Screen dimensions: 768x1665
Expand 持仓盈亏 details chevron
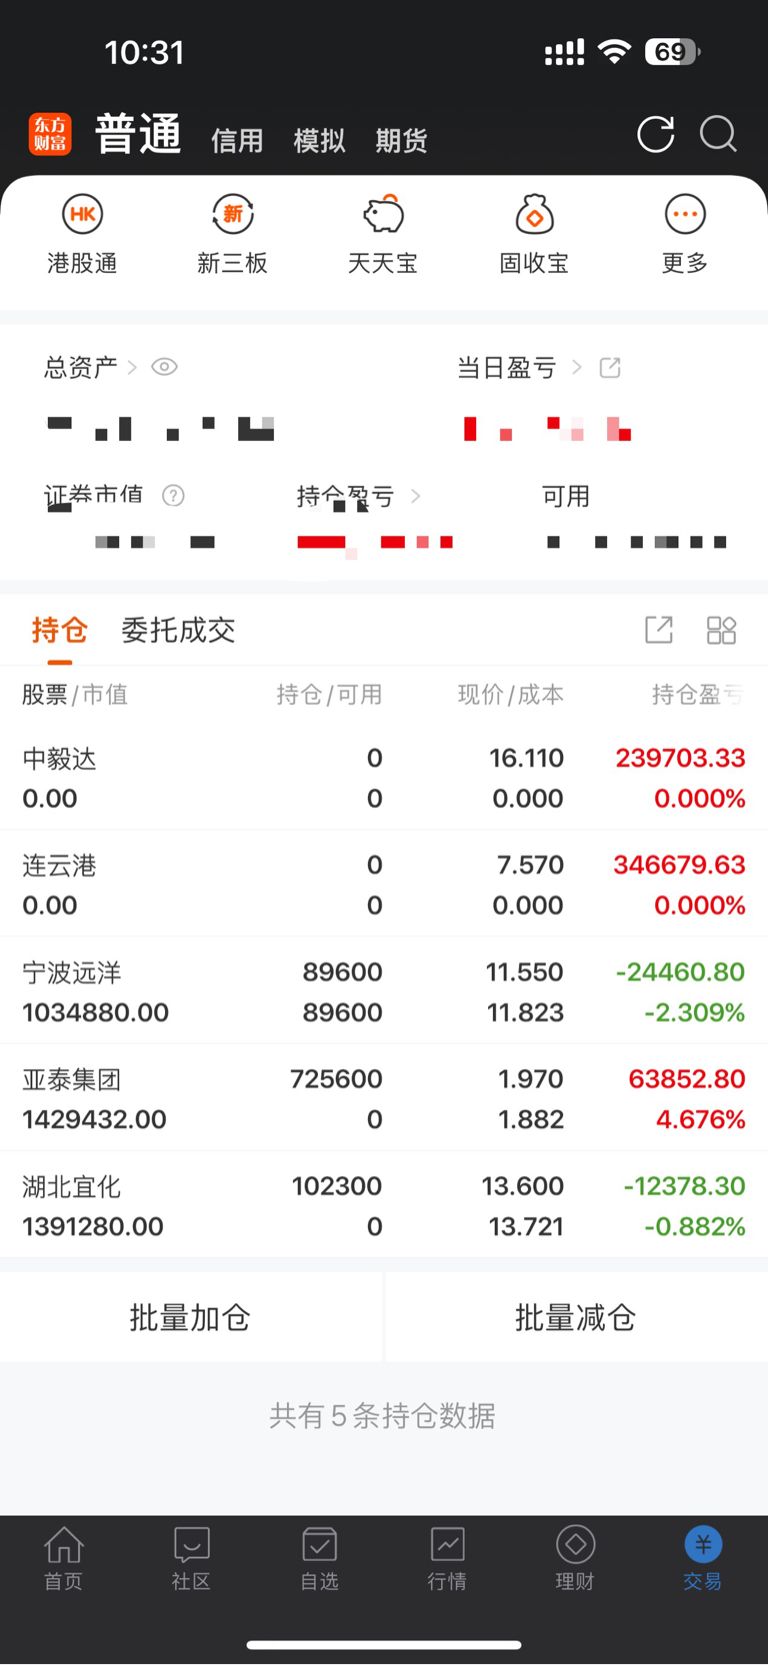[x=415, y=496]
